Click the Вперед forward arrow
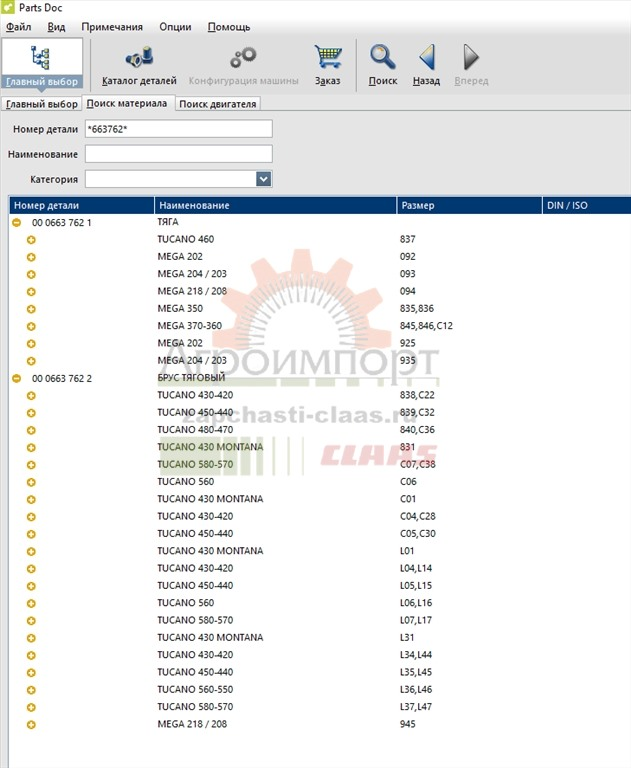631x768 pixels. tap(471, 65)
